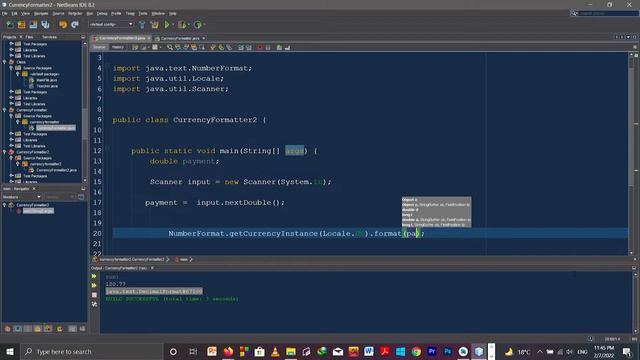This screenshot has width=640, height=360.
Task: Open VLC media player from the taskbar
Action: (x=275, y=352)
